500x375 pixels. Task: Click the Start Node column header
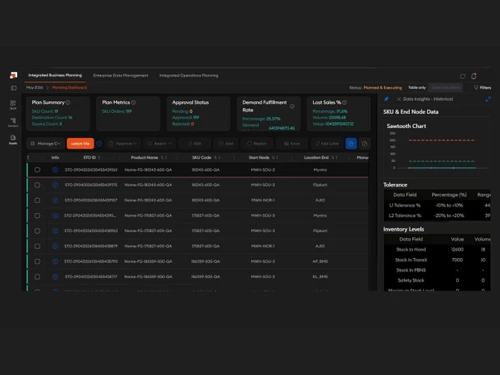point(259,157)
